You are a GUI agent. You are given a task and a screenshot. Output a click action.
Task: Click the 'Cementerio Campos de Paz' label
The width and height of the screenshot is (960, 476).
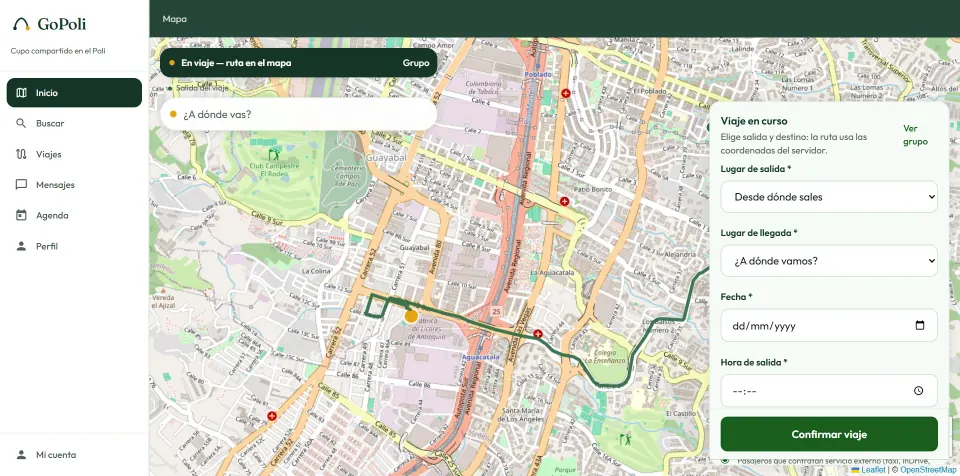pyautogui.click(x=348, y=175)
